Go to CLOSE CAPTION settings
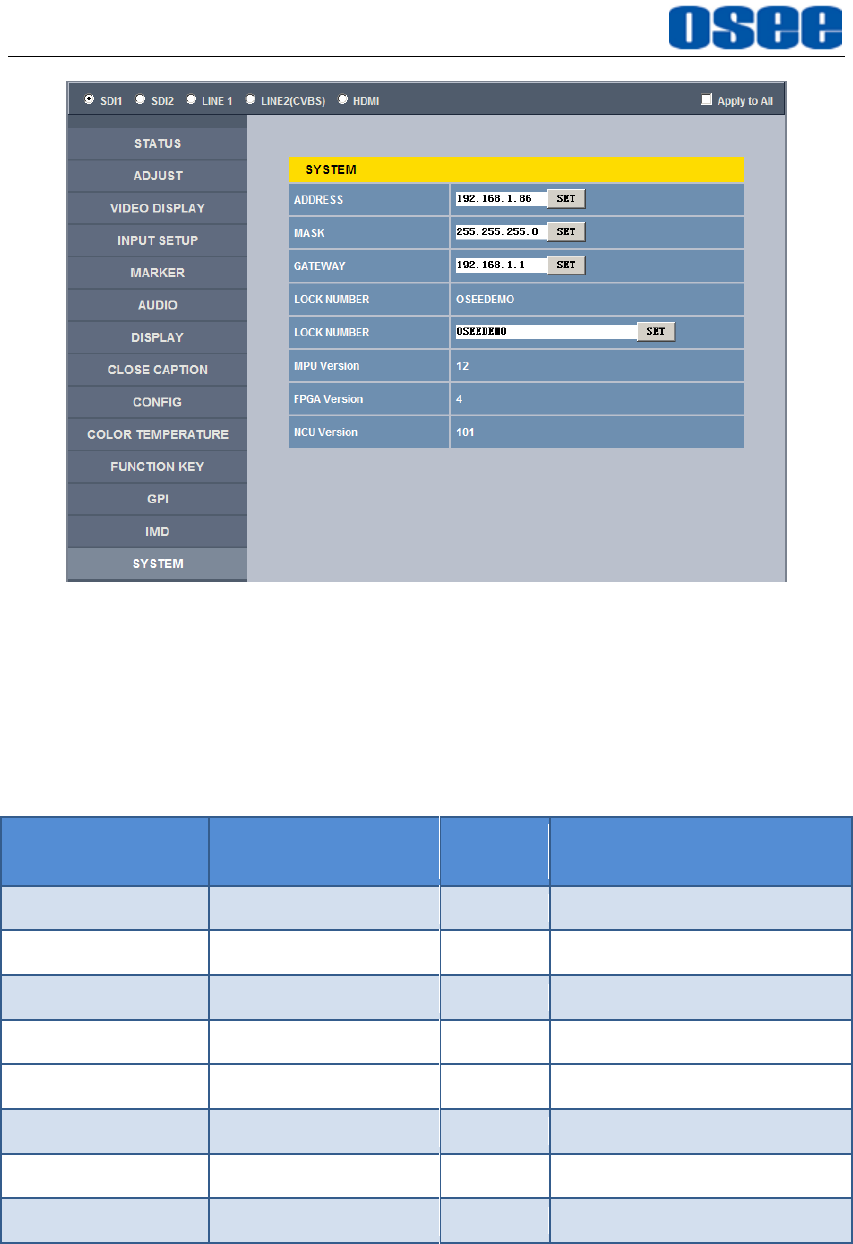Image resolution: width=853 pixels, height=1244 pixels. [x=157, y=370]
